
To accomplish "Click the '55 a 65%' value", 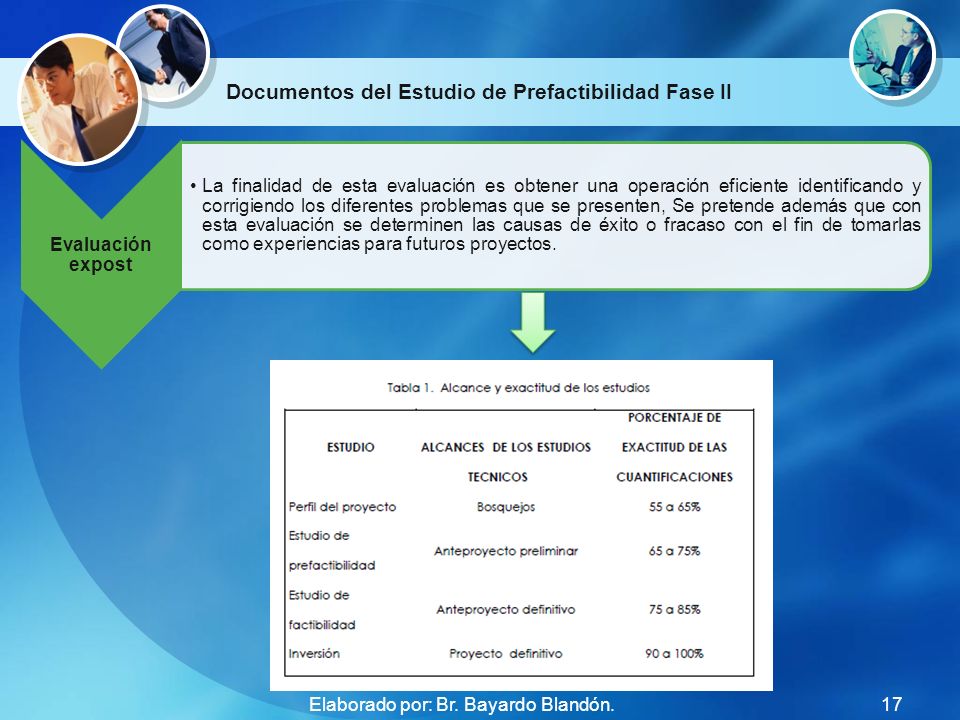I will click(674, 507).
